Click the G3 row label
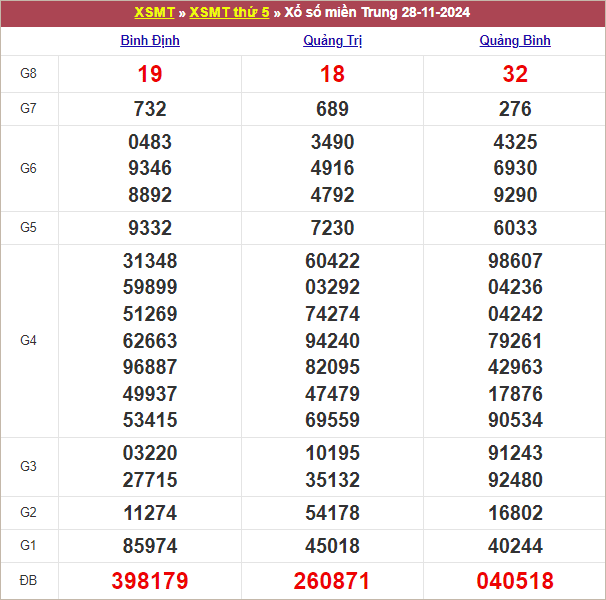 tap(28, 466)
